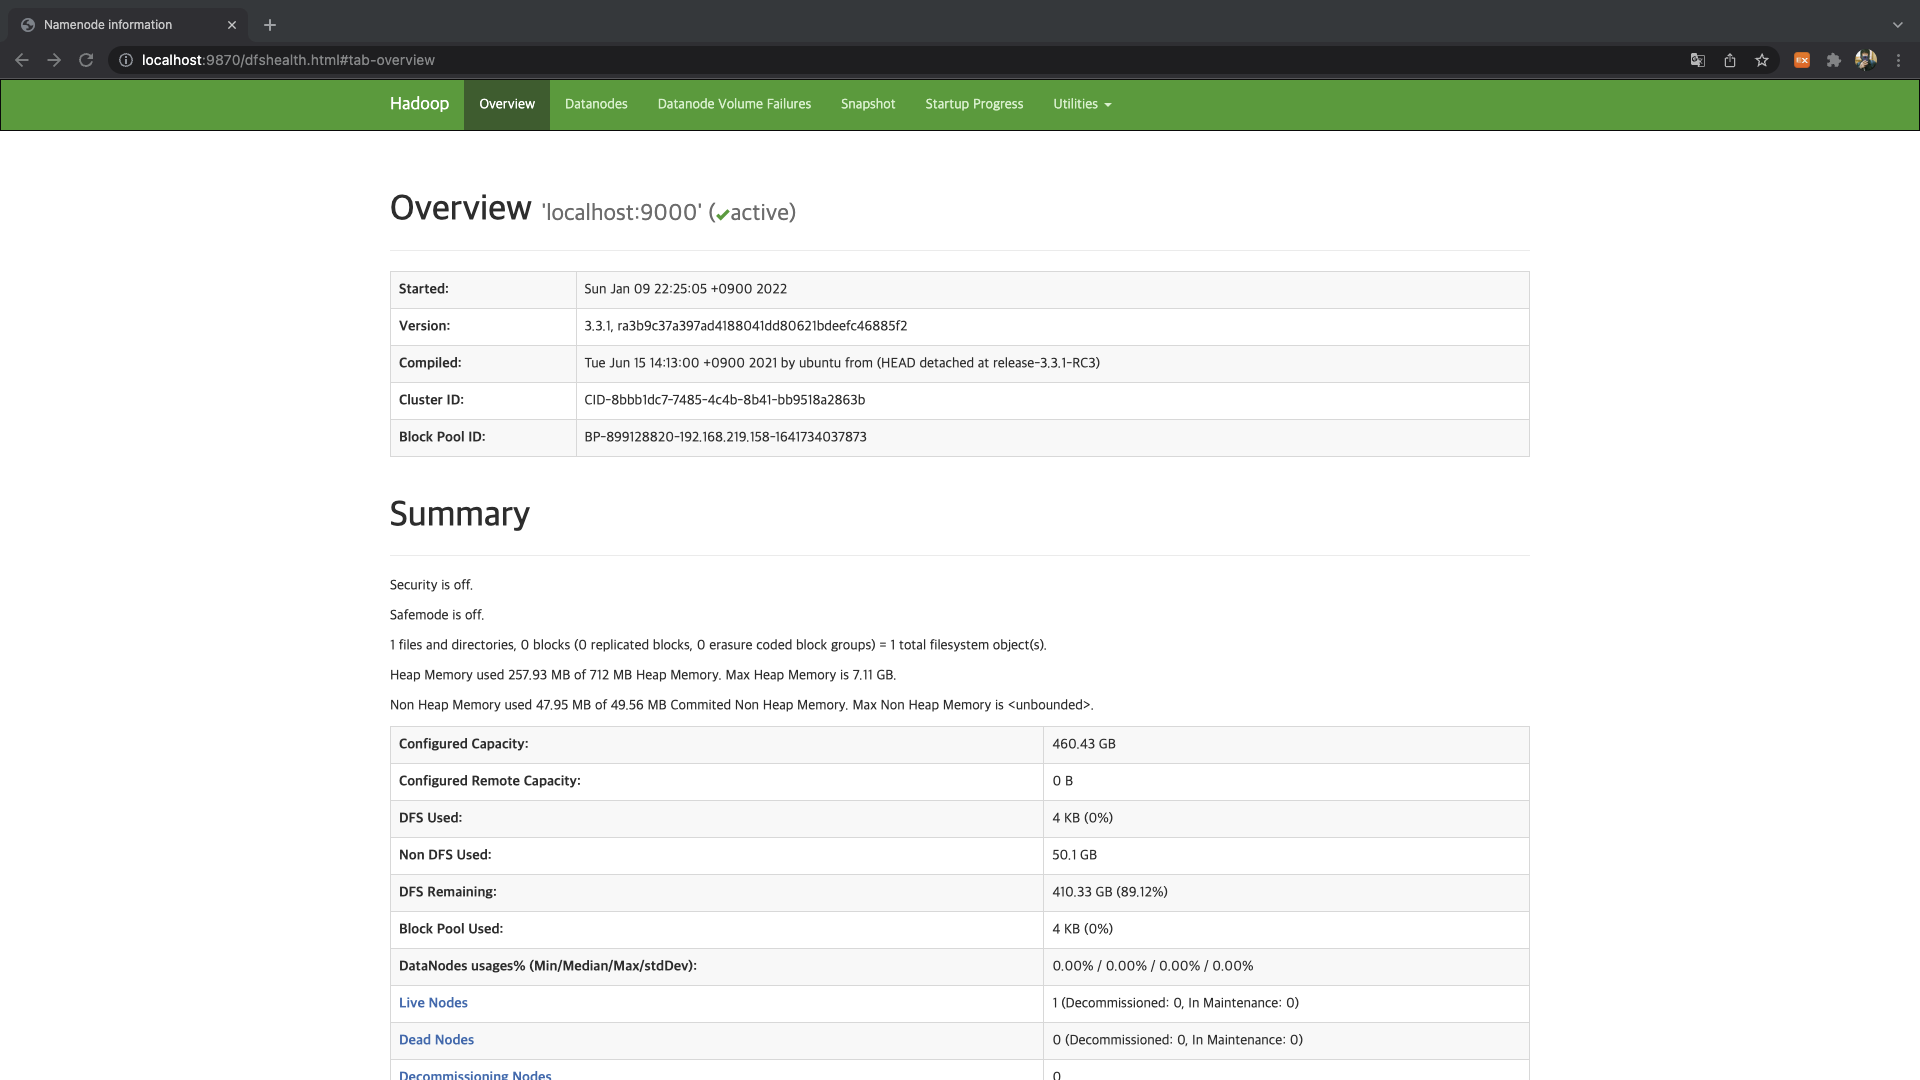Open the Utilities dropdown menu
Image resolution: width=1920 pixels, height=1080 pixels.
tap(1082, 104)
